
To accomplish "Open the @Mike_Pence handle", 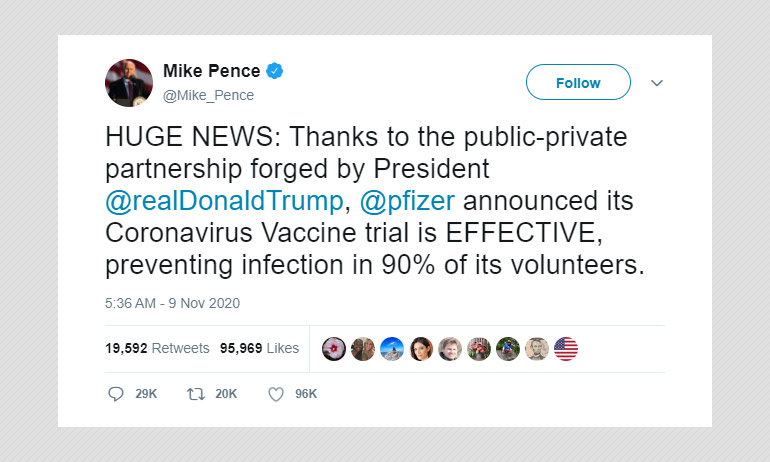I will pos(208,95).
